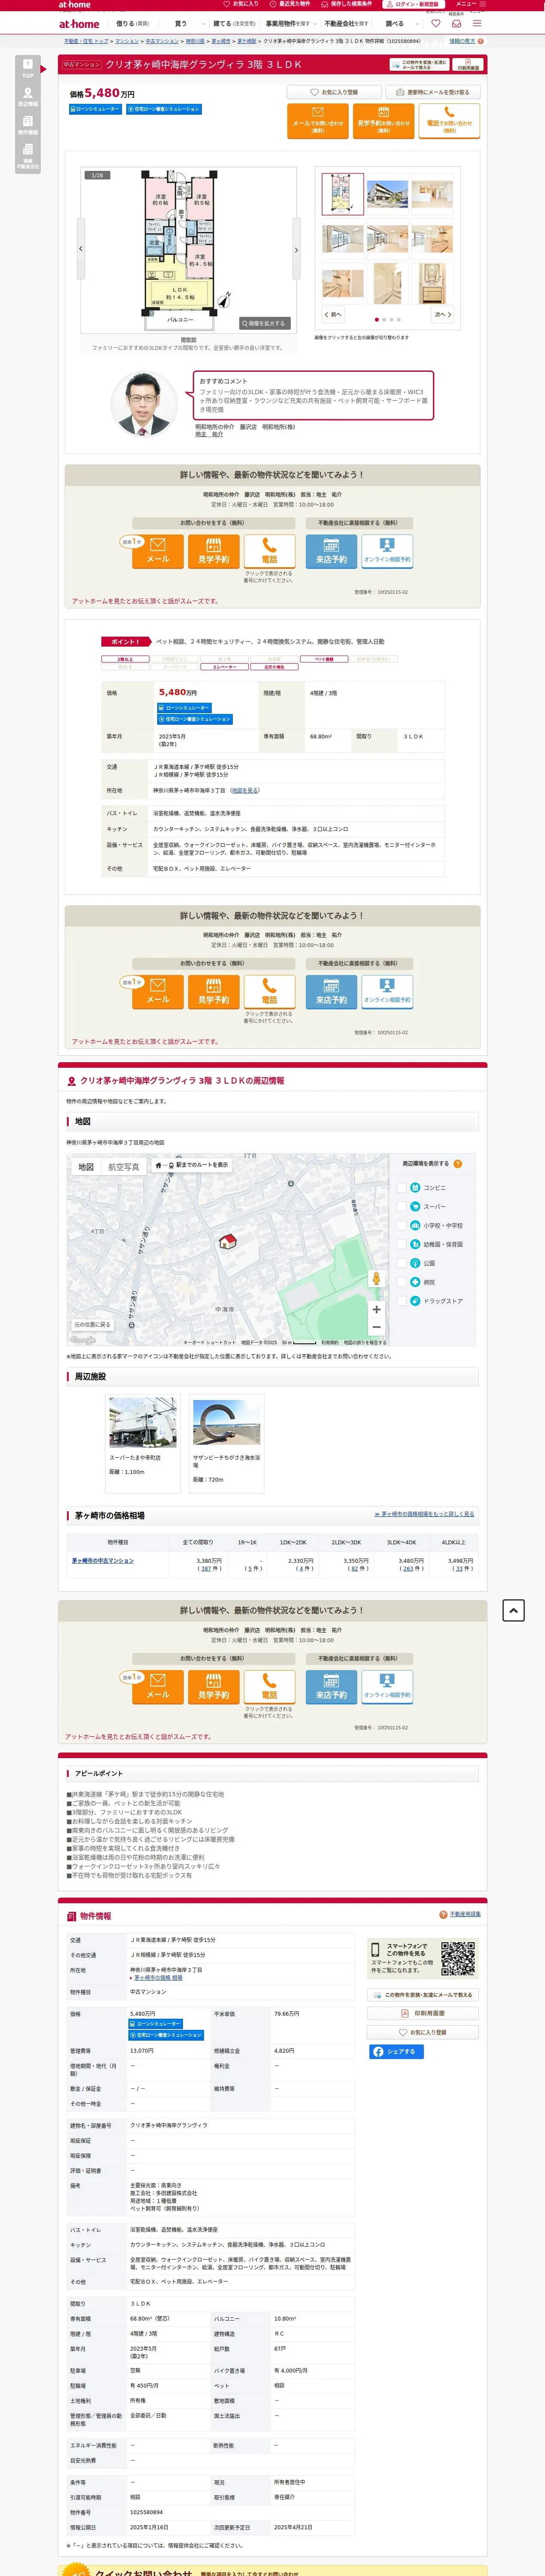Toggle 幼稚園・保育園 checkbox for map
The width and height of the screenshot is (545, 2576).
coord(401,1244)
